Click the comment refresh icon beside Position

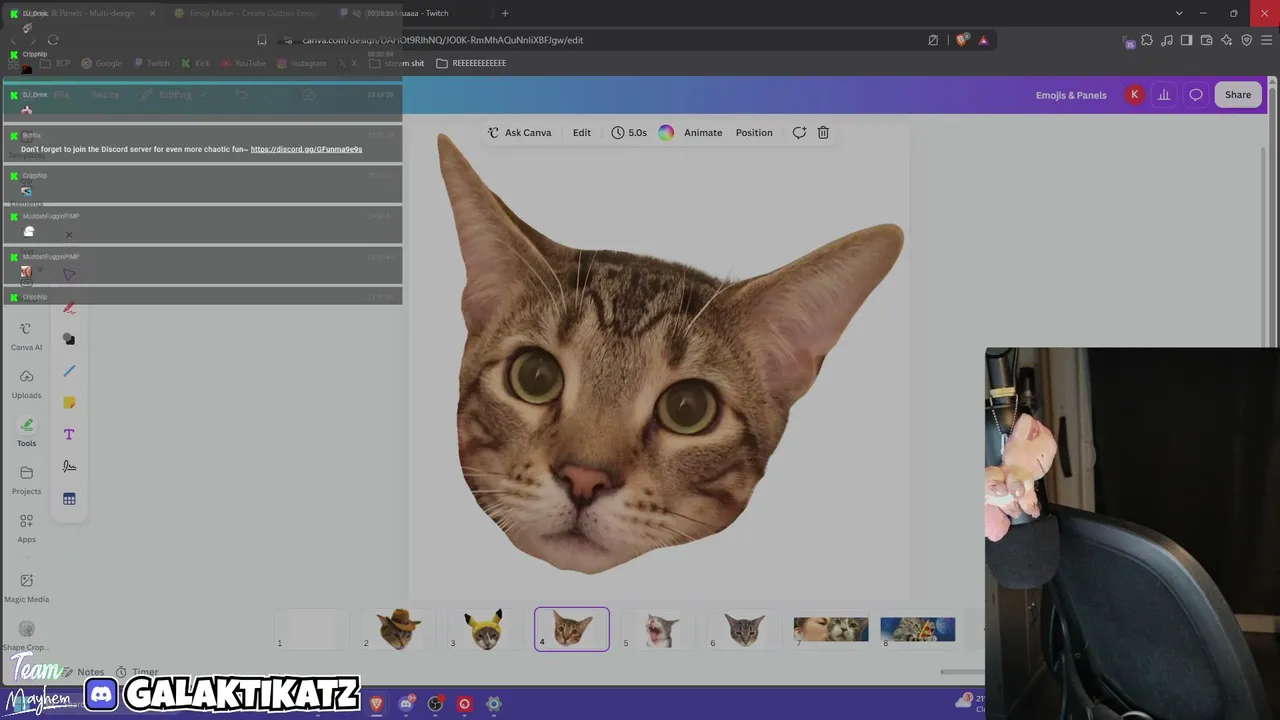[x=799, y=132]
